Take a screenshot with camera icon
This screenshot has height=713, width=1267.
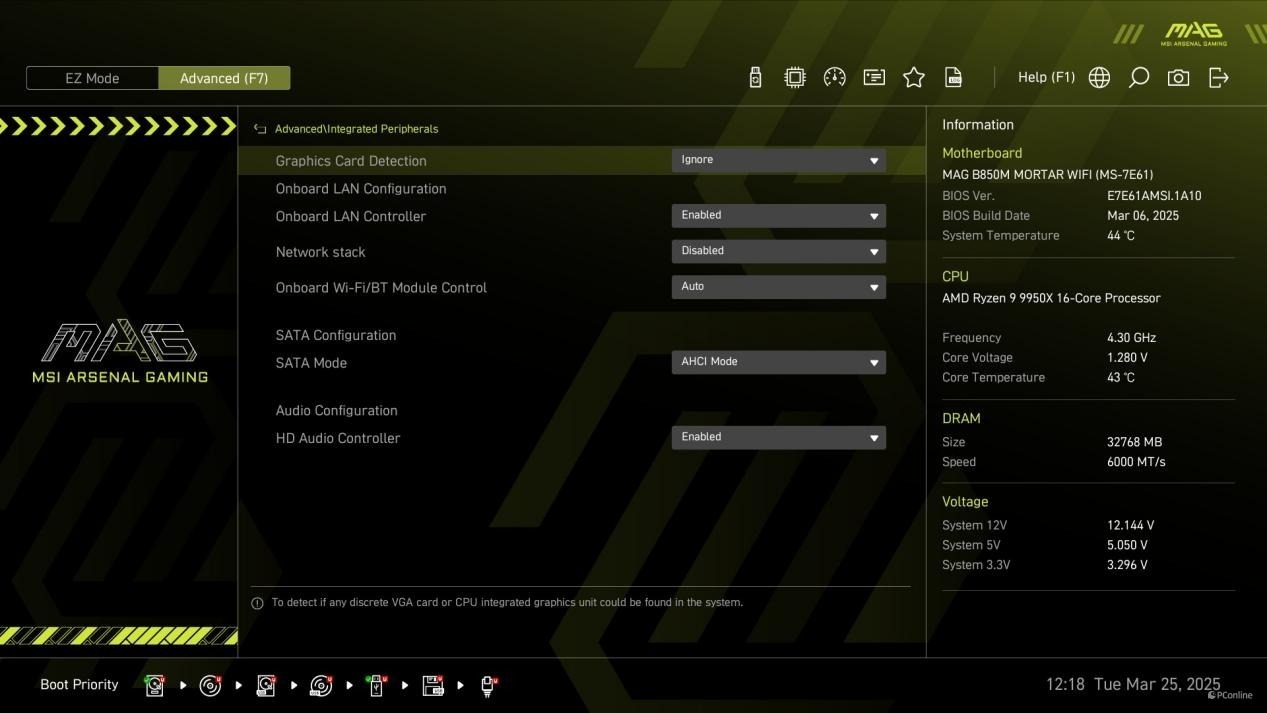click(x=1179, y=78)
